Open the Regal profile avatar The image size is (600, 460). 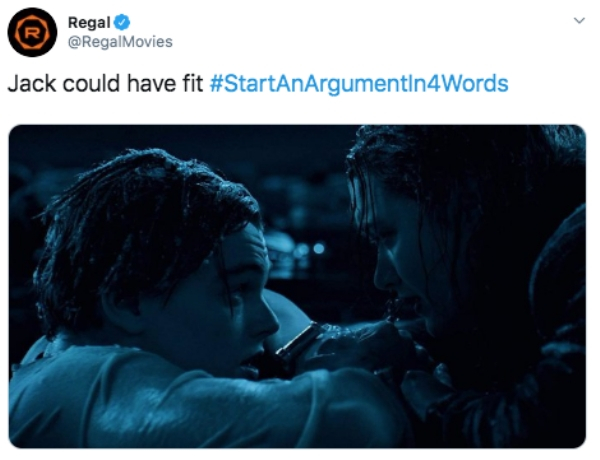pyautogui.click(x=33, y=32)
